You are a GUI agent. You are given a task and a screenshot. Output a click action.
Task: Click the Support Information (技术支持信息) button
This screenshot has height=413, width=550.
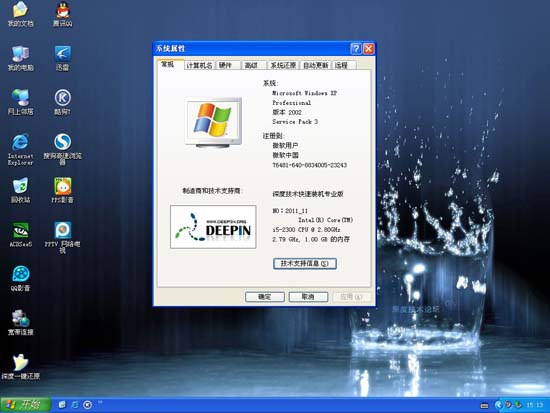(305, 264)
